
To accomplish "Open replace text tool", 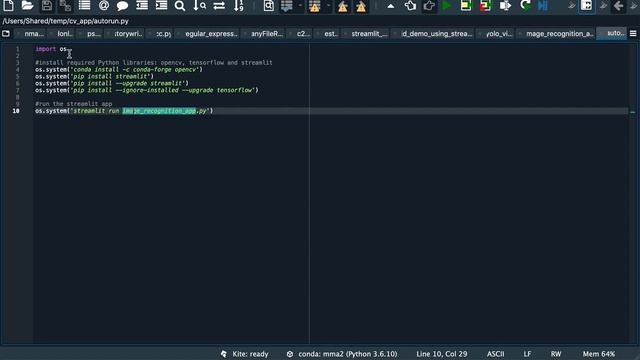I will click(219, 6).
